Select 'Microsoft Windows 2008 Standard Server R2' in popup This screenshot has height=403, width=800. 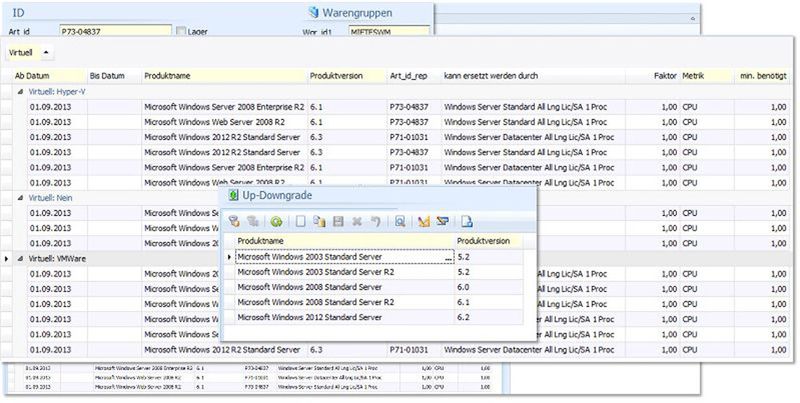344,302
